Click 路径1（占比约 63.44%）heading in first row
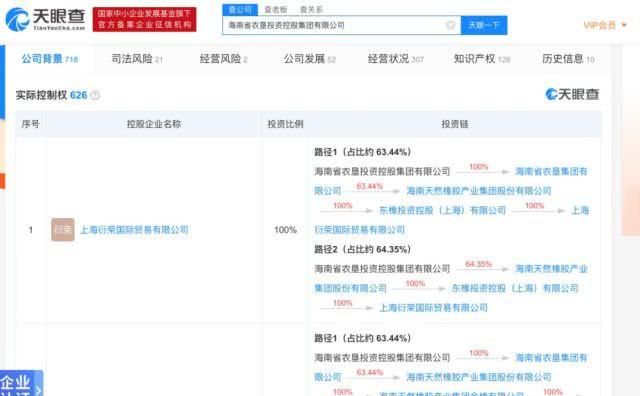640x396 pixels. coord(362,152)
